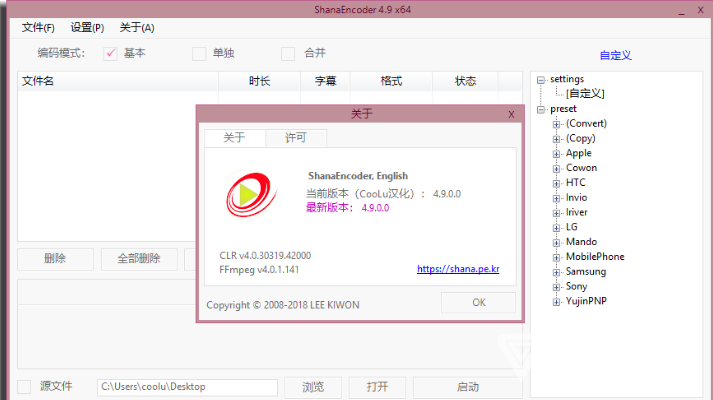Open the https://shana.pe.kr link
713x400 pixels.
[x=458, y=269]
